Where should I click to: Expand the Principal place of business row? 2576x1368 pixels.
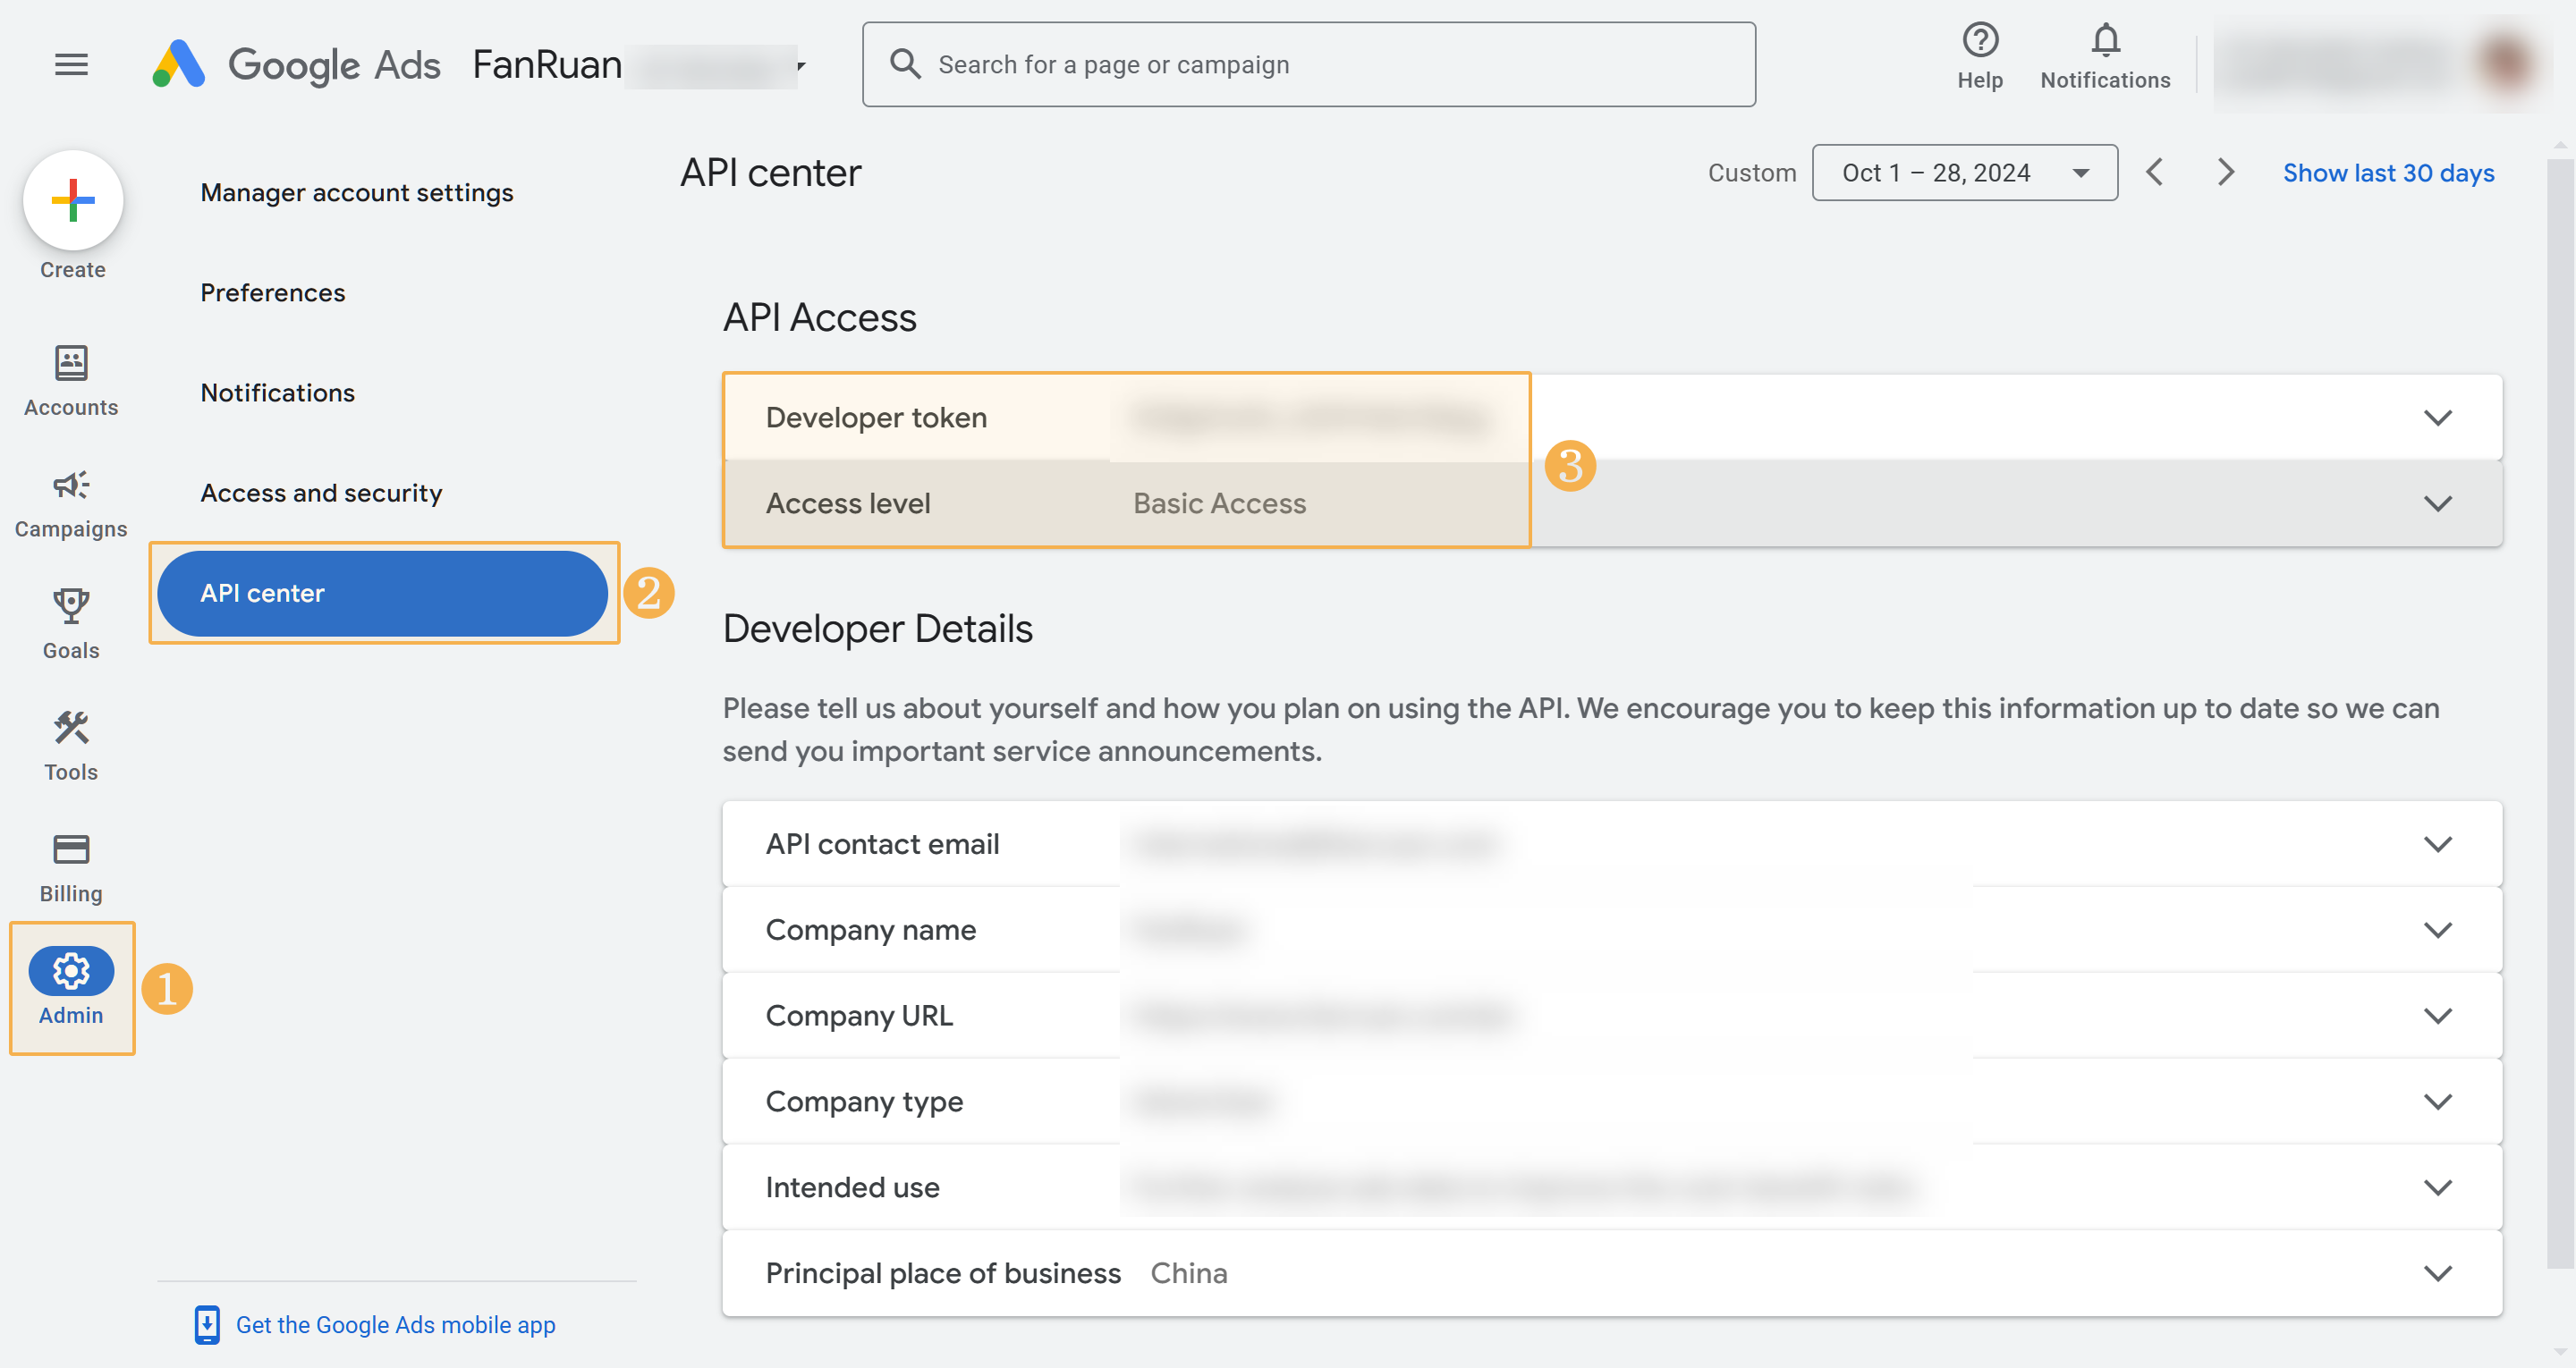[2437, 1274]
